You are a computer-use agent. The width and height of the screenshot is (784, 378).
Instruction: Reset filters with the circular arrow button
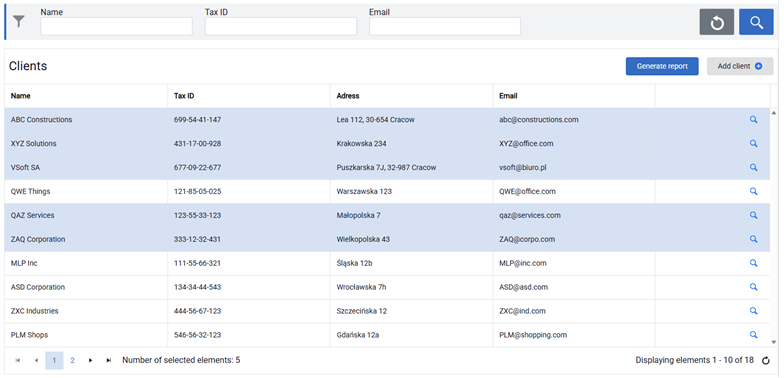point(716,22)
